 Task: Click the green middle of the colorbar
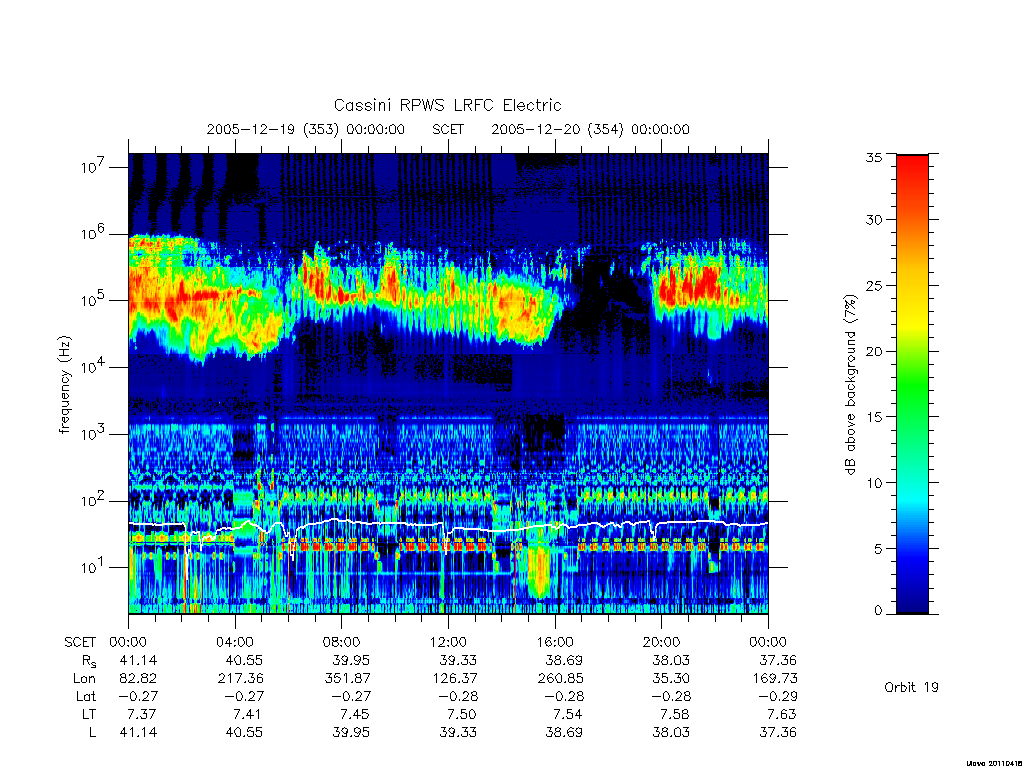(912, 384)
